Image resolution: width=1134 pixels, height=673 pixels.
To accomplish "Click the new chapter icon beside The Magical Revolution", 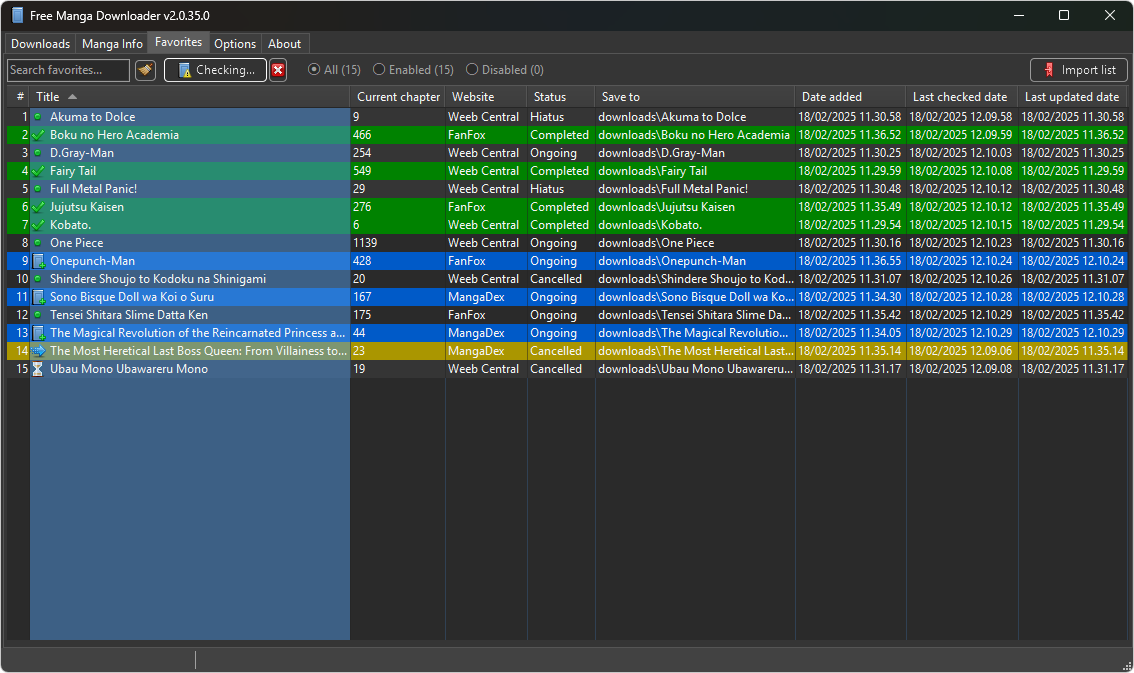I will point(39,333).
